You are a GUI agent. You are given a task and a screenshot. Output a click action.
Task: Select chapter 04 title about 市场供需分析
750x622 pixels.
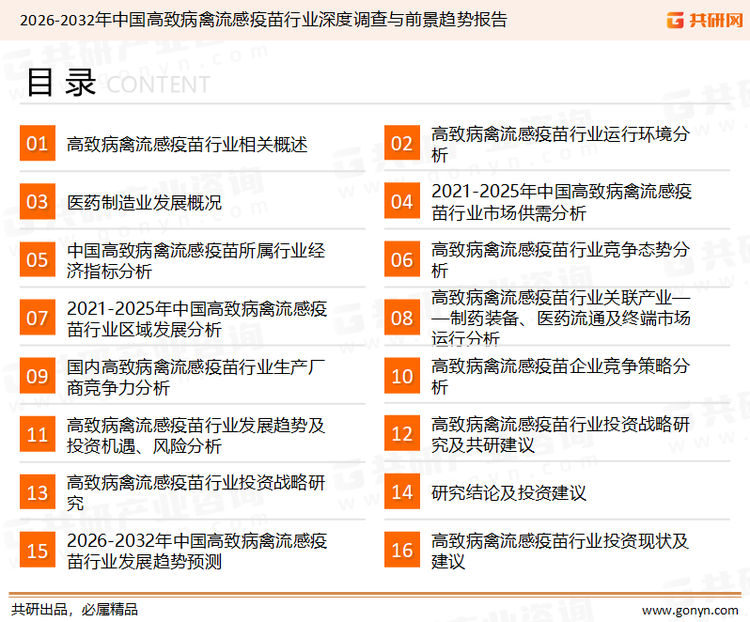pyautogui.click(x=562, y=202)
